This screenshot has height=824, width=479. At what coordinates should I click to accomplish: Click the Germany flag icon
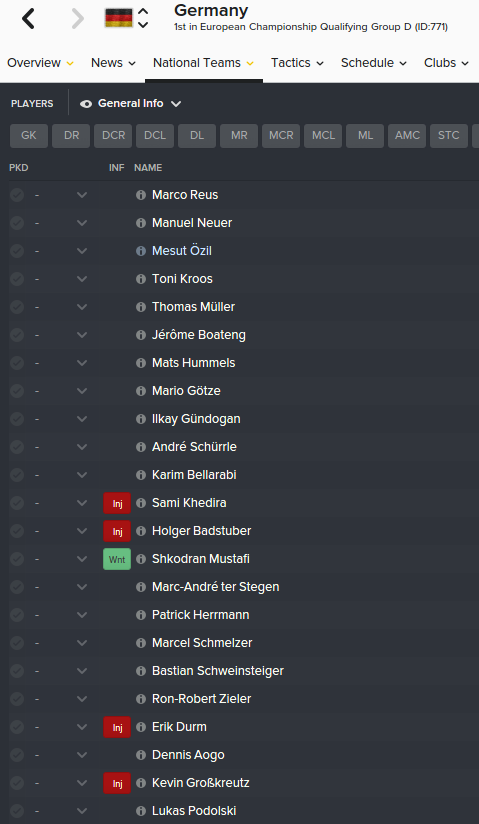119,18
